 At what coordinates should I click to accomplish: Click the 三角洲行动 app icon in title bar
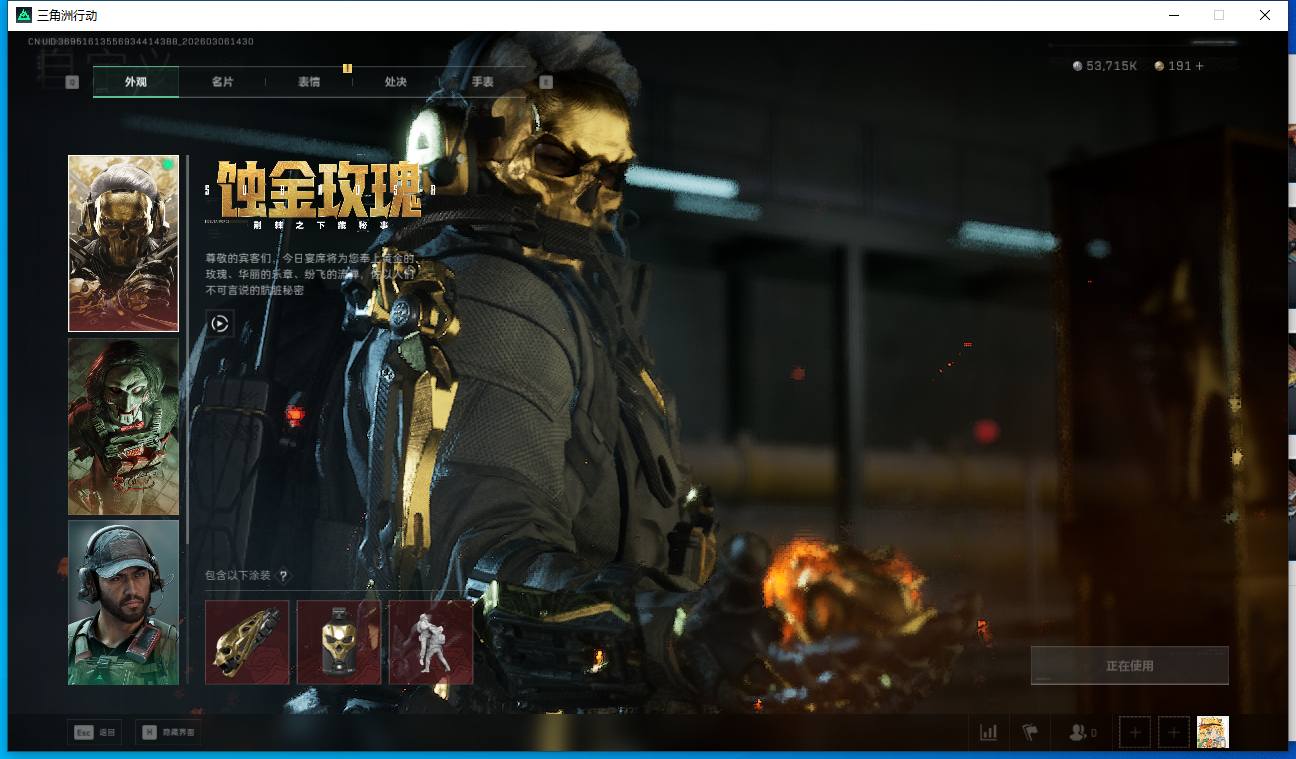click(x=24, y=15)
